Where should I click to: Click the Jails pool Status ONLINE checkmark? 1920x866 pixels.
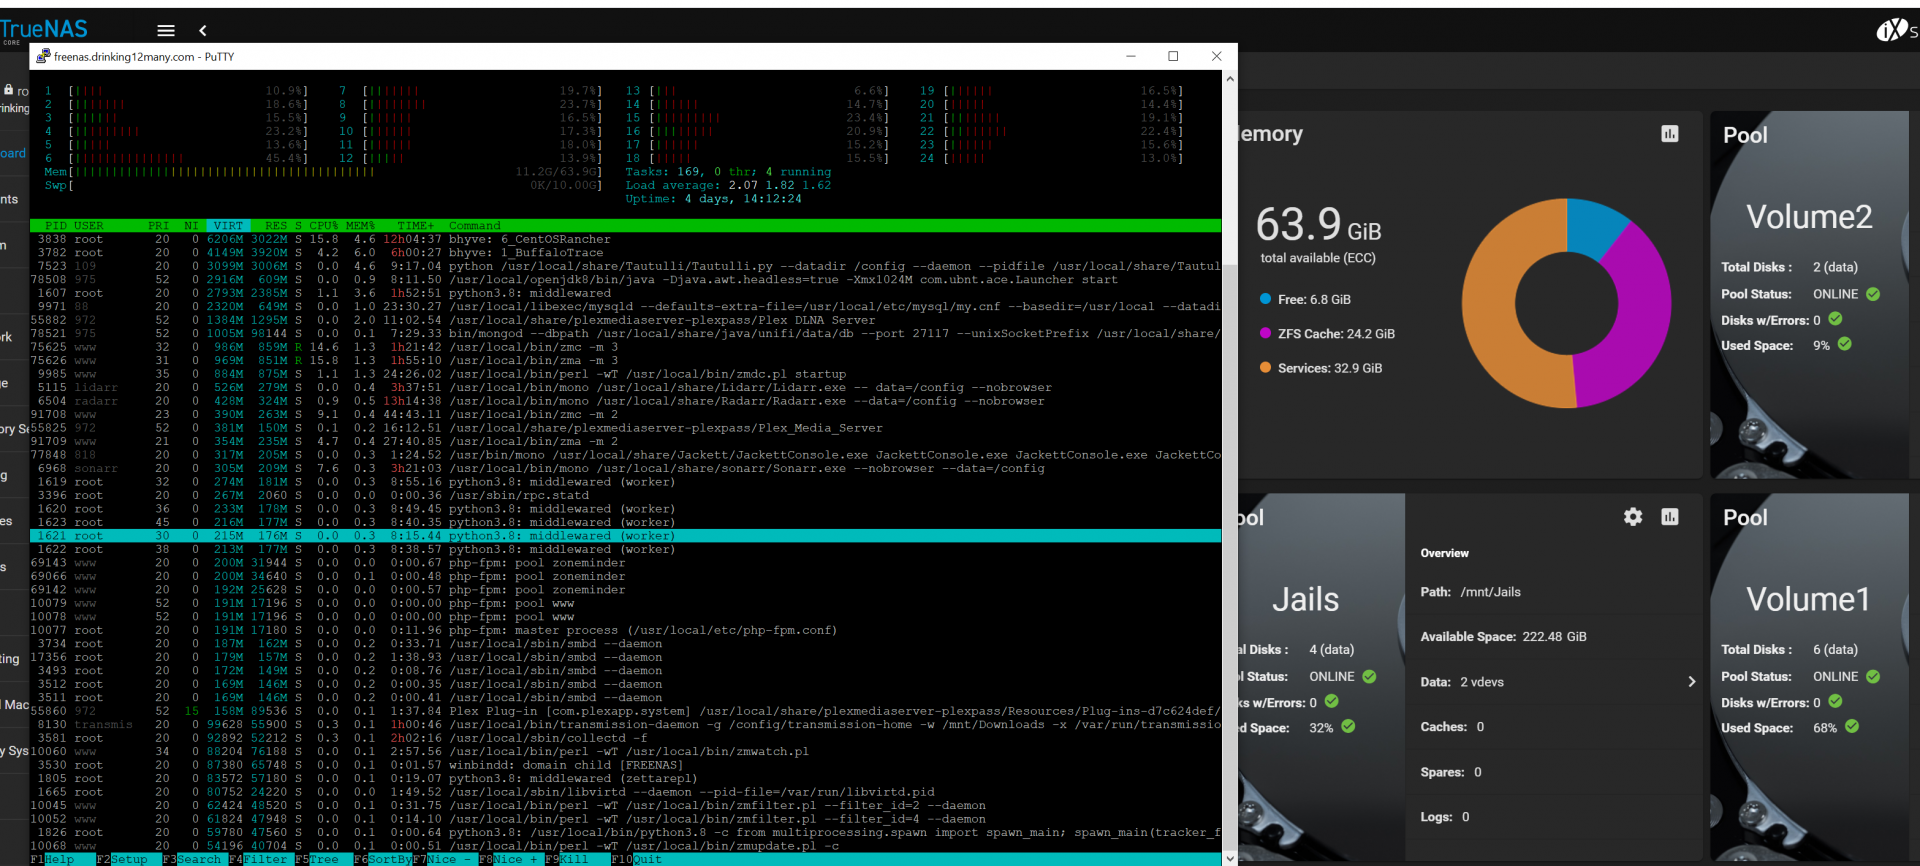pyautogui.click(x=1369, y=676)
